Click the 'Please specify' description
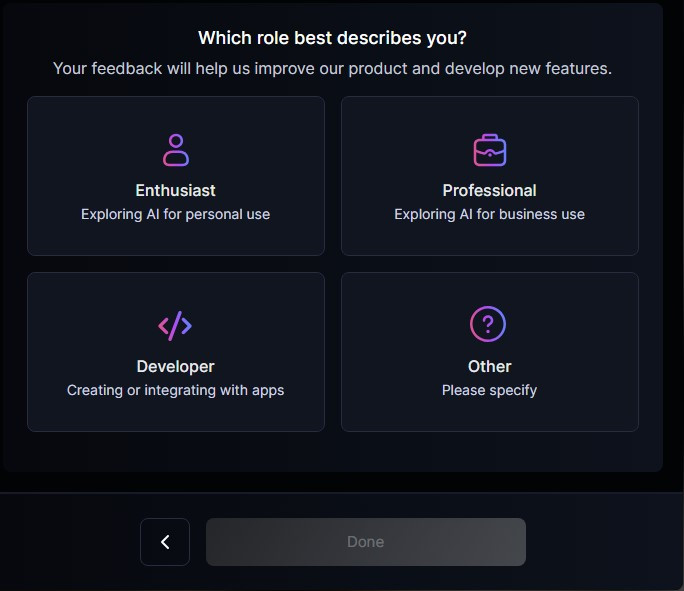This screenshot has height=591, width=684. pos(489,390)
